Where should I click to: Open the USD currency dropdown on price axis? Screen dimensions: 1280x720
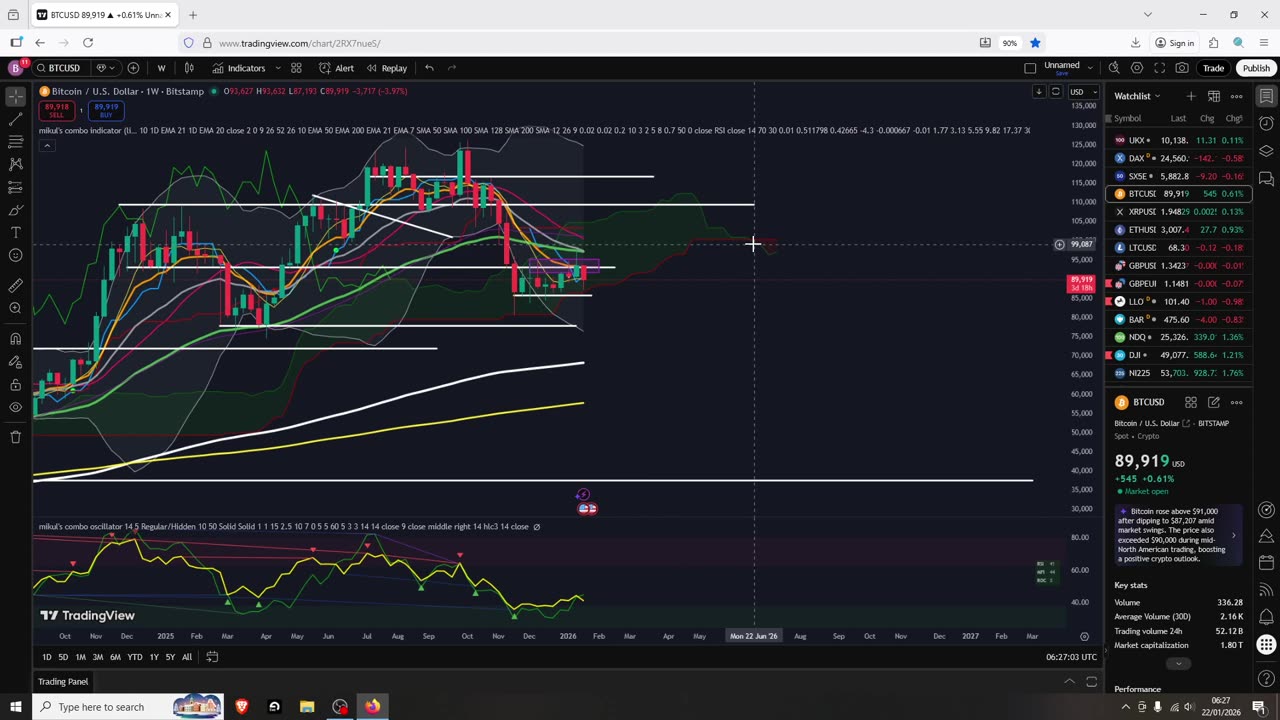[1082, 92]
